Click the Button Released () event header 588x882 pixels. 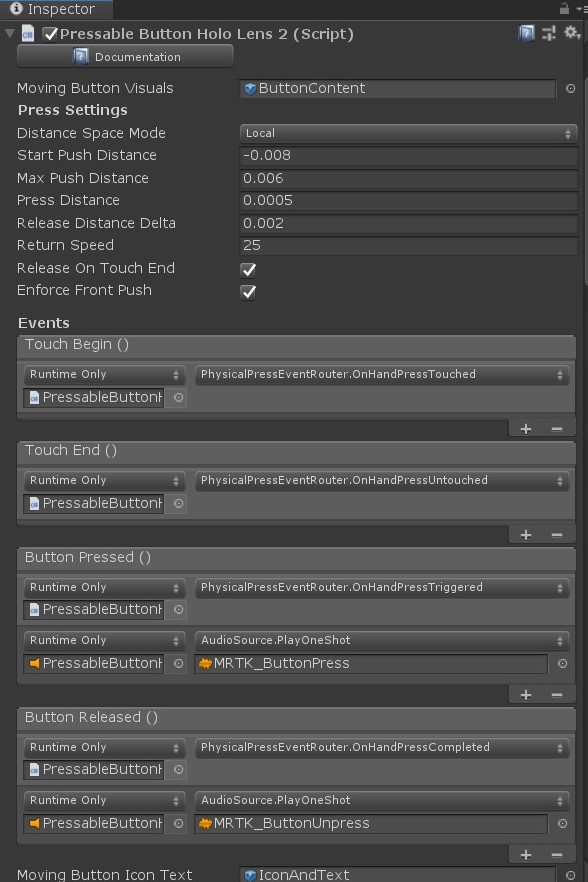click(296, 718)
